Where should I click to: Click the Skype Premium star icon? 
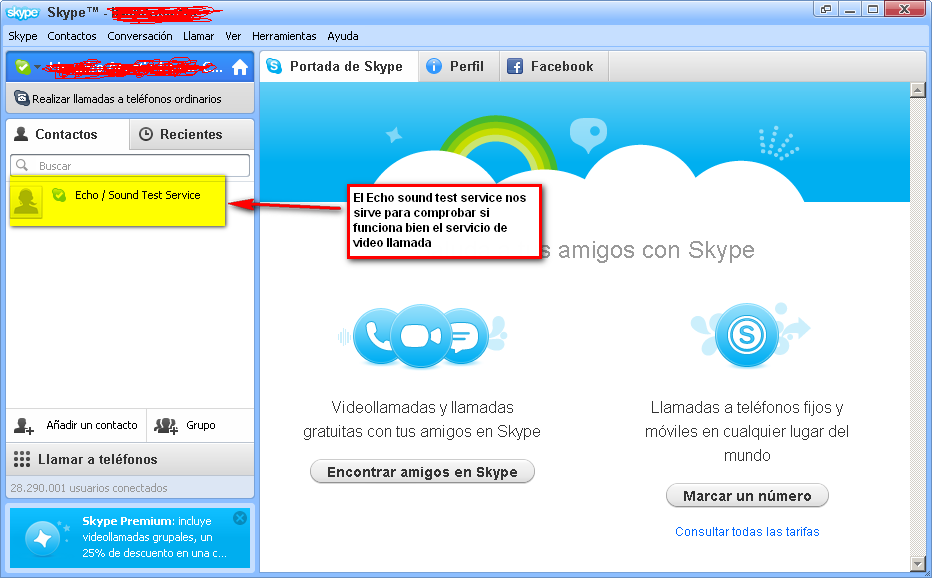click(x=43, y=539)
